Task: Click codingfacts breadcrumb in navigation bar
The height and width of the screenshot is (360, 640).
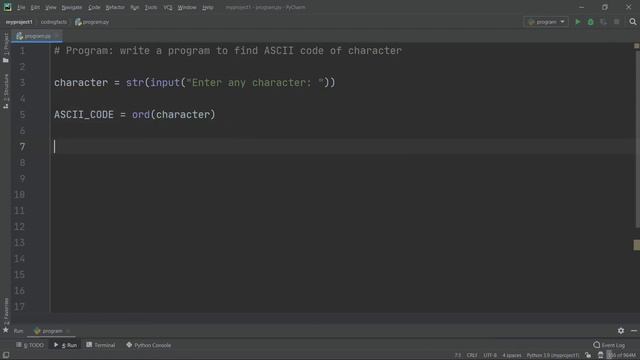Action: [x=53, y=22]
